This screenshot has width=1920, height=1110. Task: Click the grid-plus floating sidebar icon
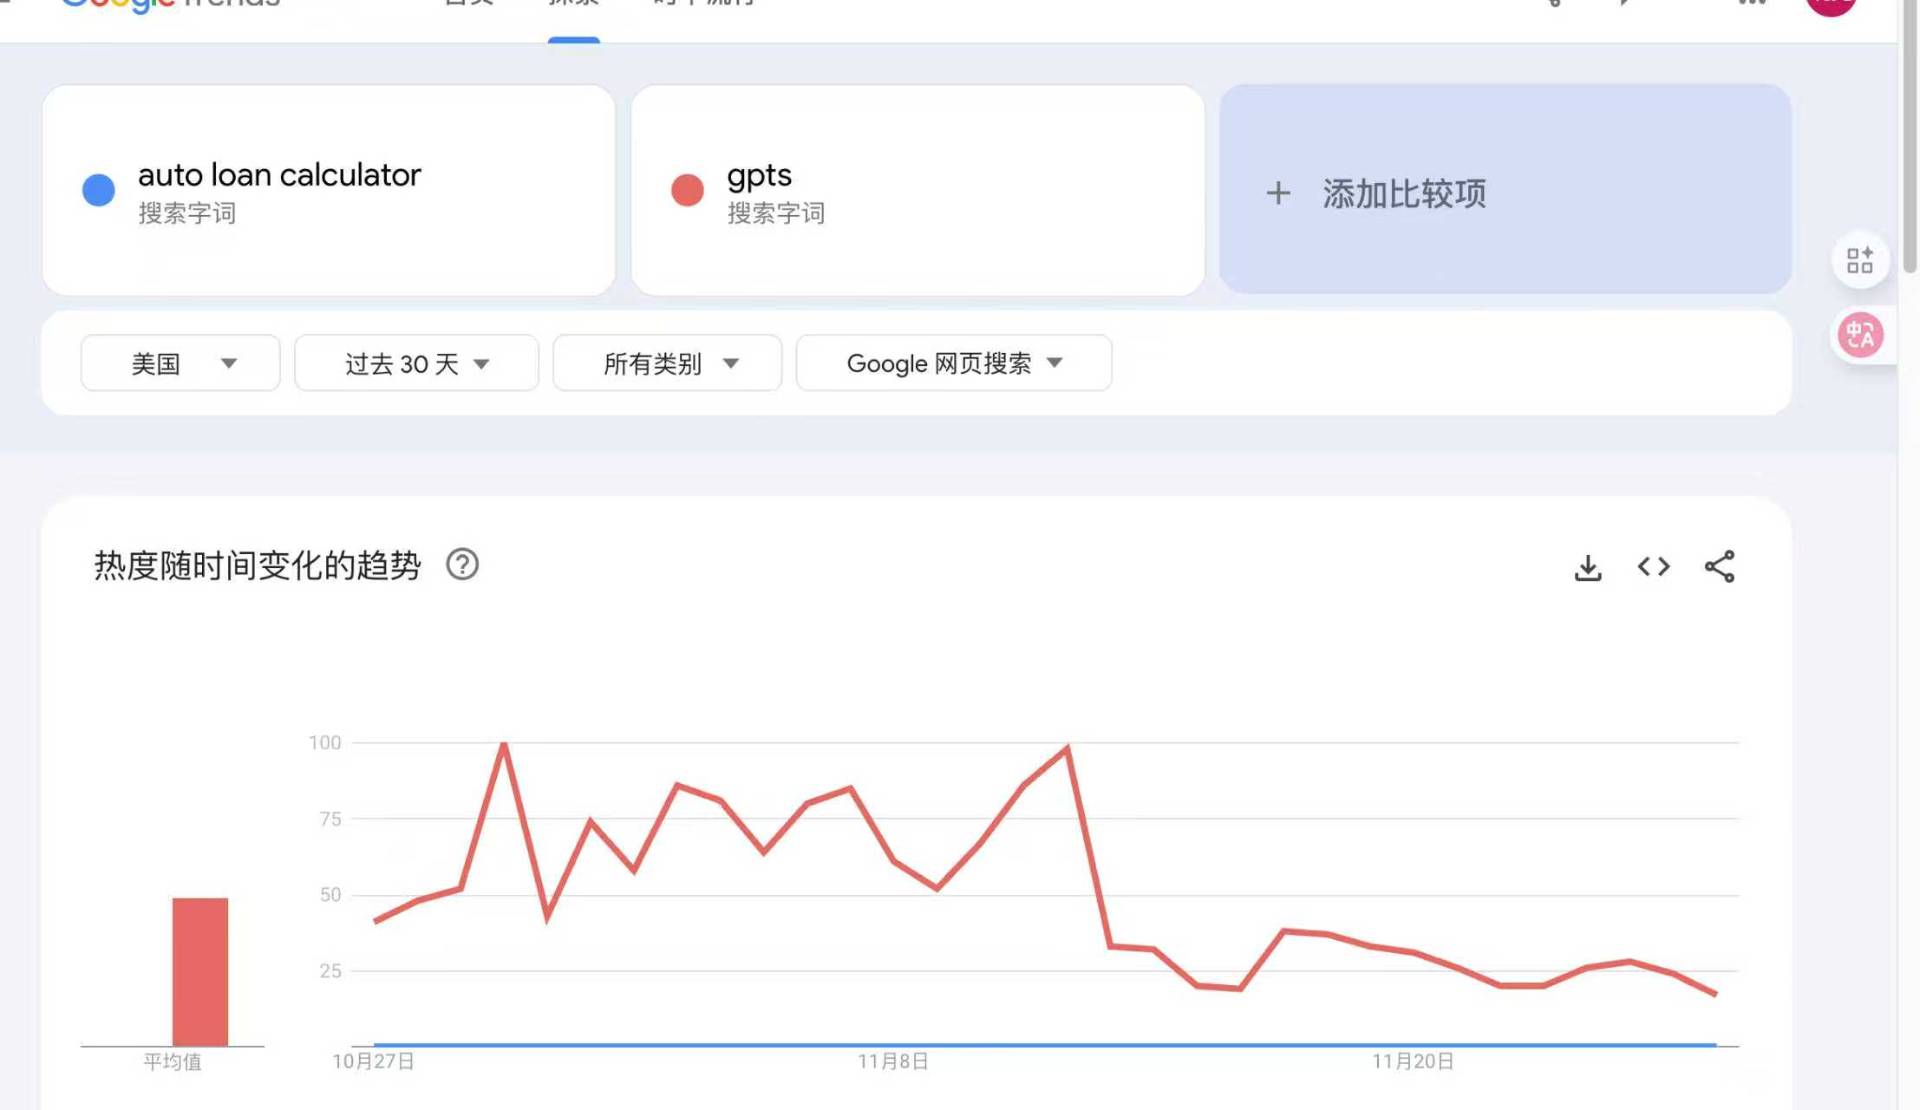(x=1860, y=261)
